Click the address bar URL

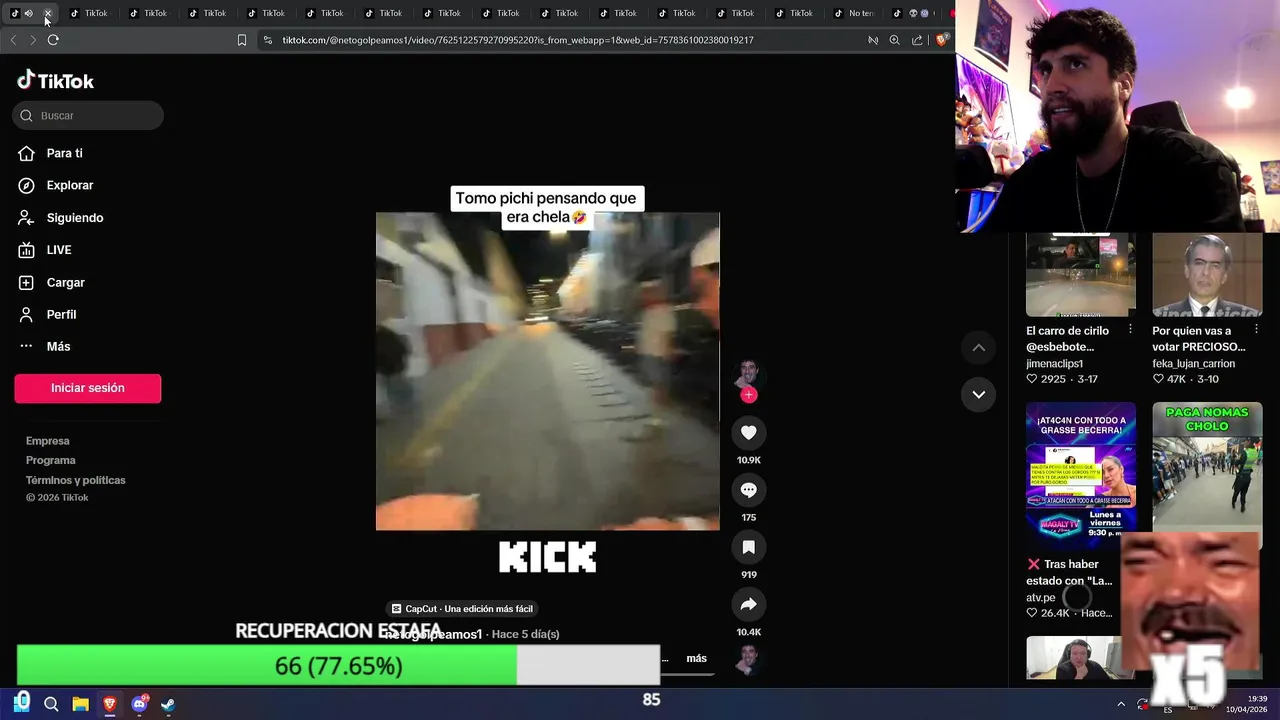pyautogui.click(x=518, y=40)
